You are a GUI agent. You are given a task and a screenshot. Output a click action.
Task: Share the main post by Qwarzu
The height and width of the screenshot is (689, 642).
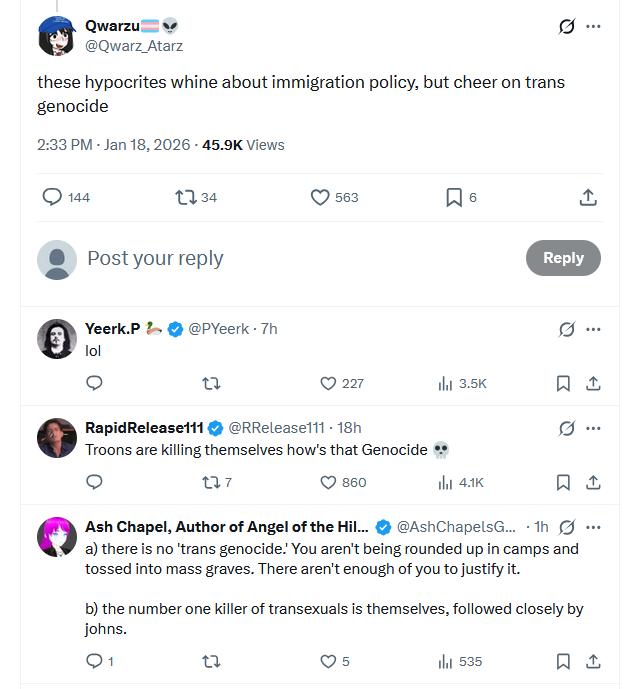pos(589,198)
